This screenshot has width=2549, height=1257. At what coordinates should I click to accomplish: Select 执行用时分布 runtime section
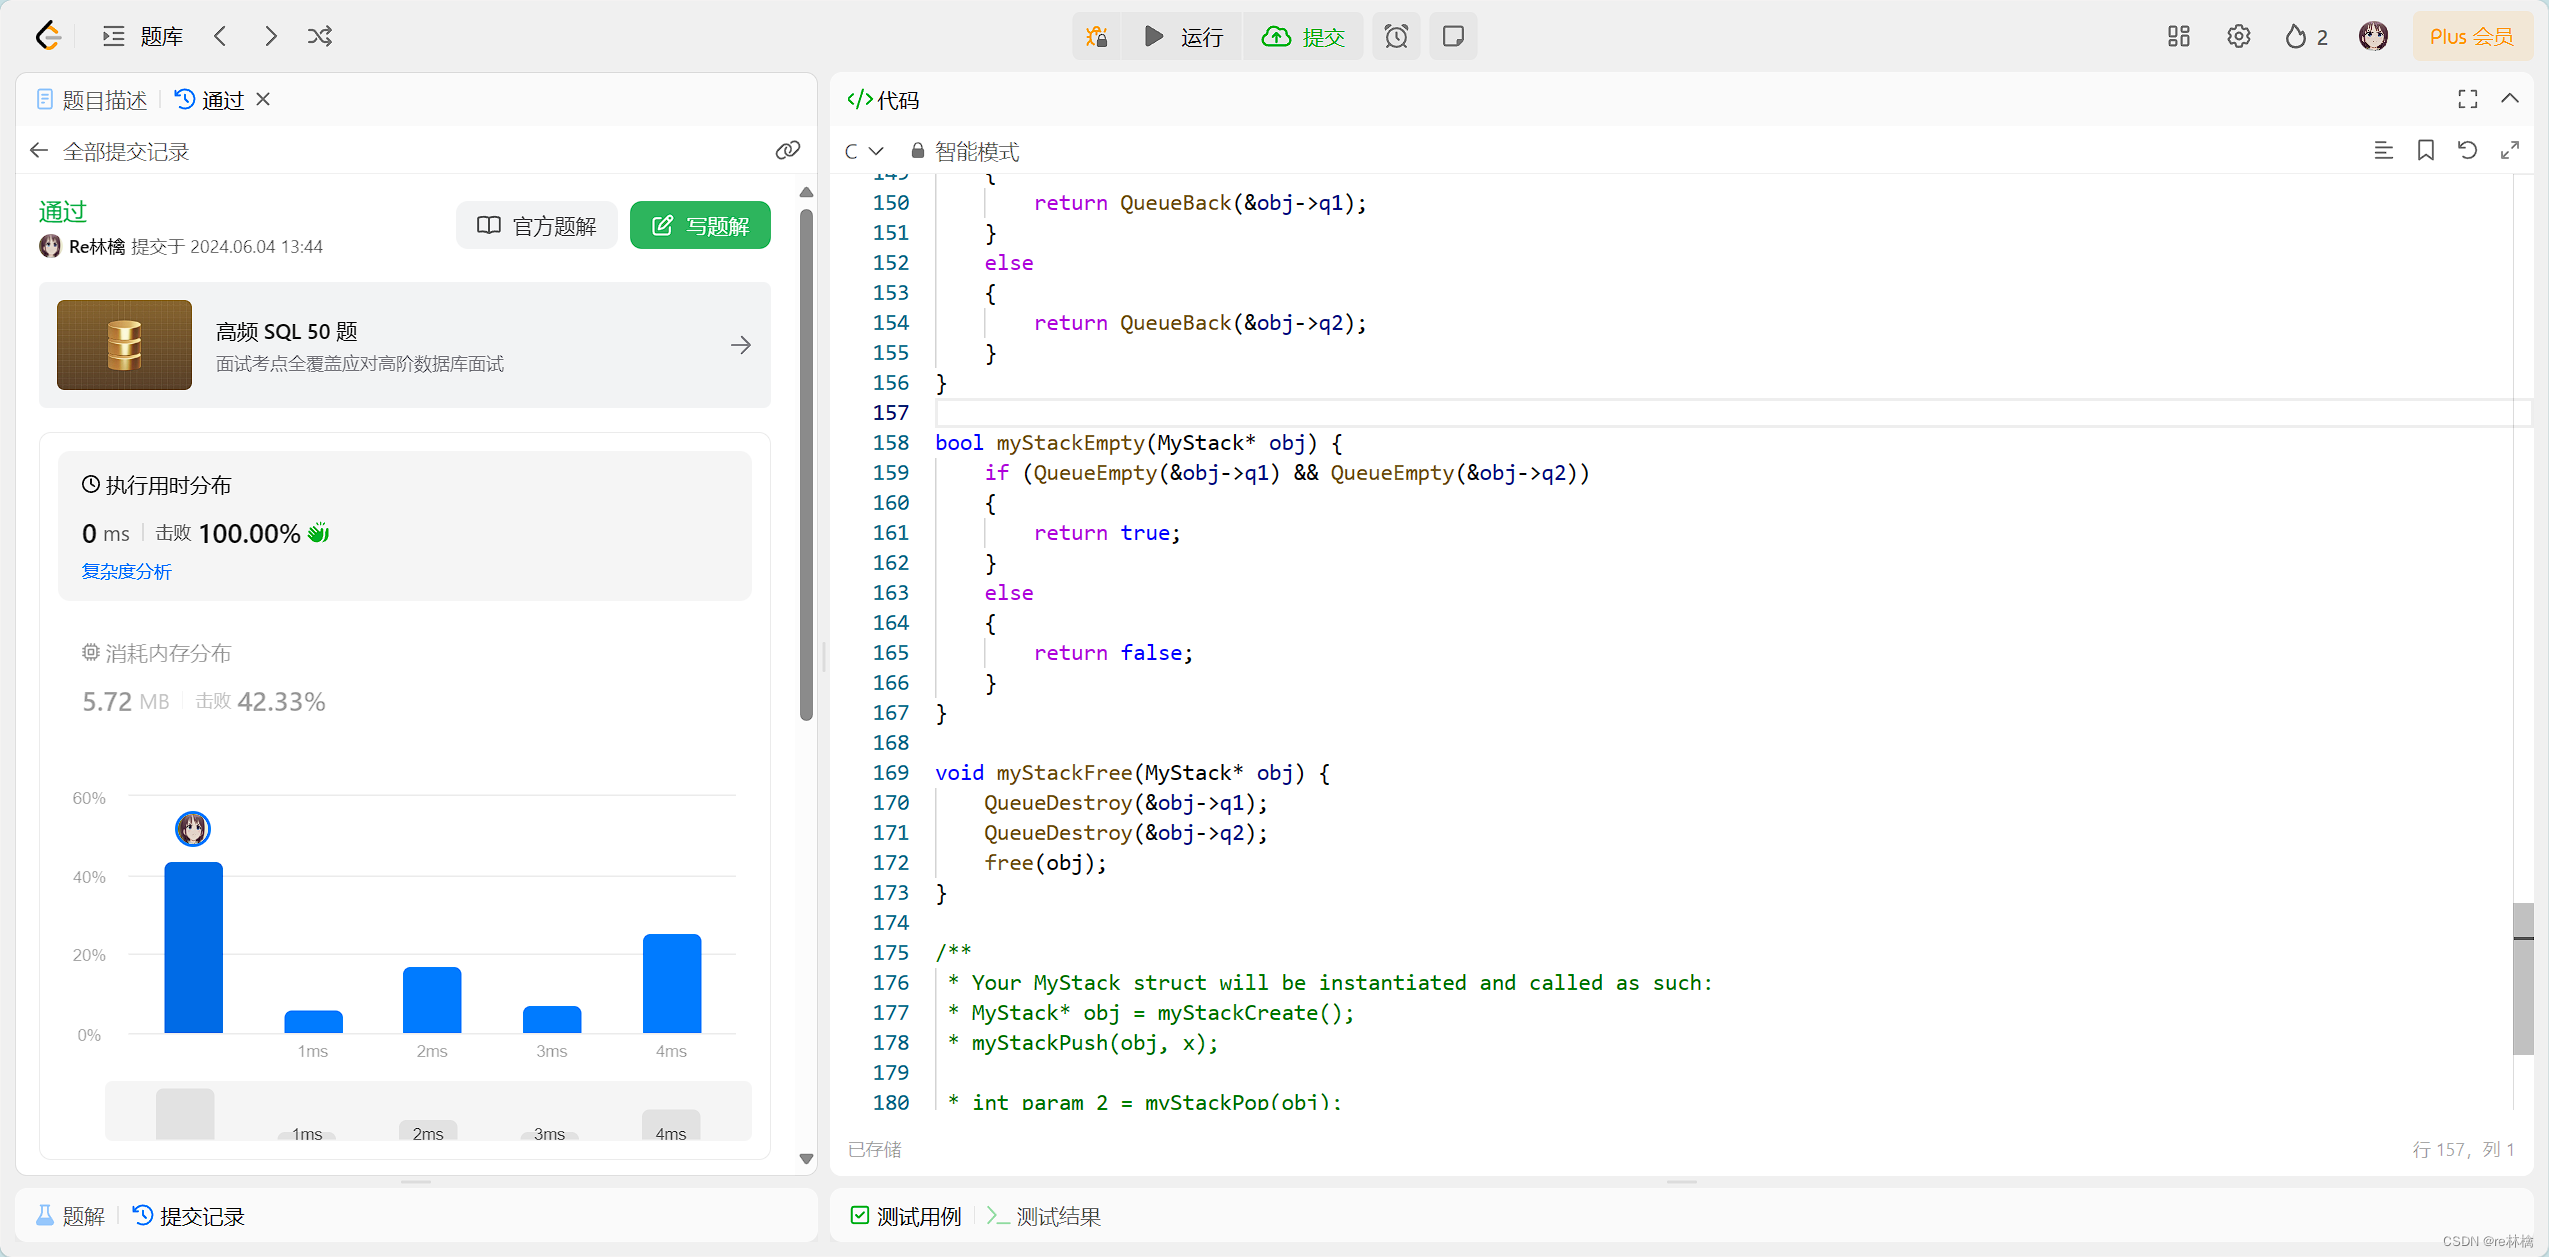click(x=405, y=526)
